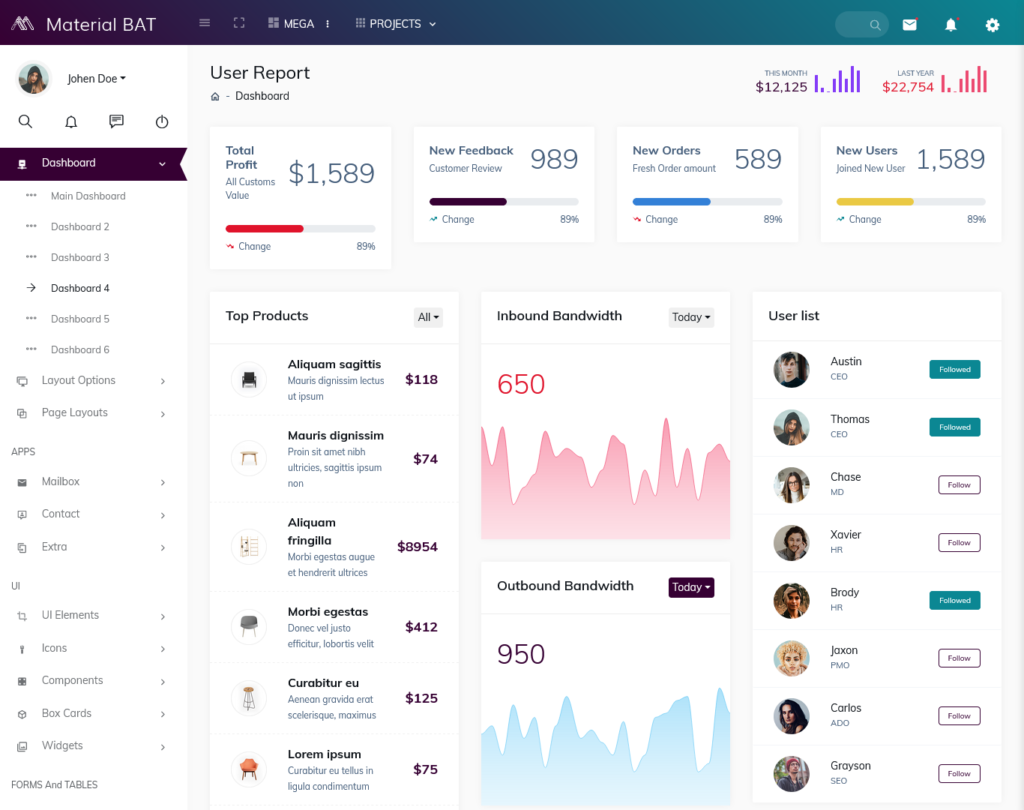Screen dimensions: 1024x810
Task: Follow the user Chase
Action: (x=958, y=485)
